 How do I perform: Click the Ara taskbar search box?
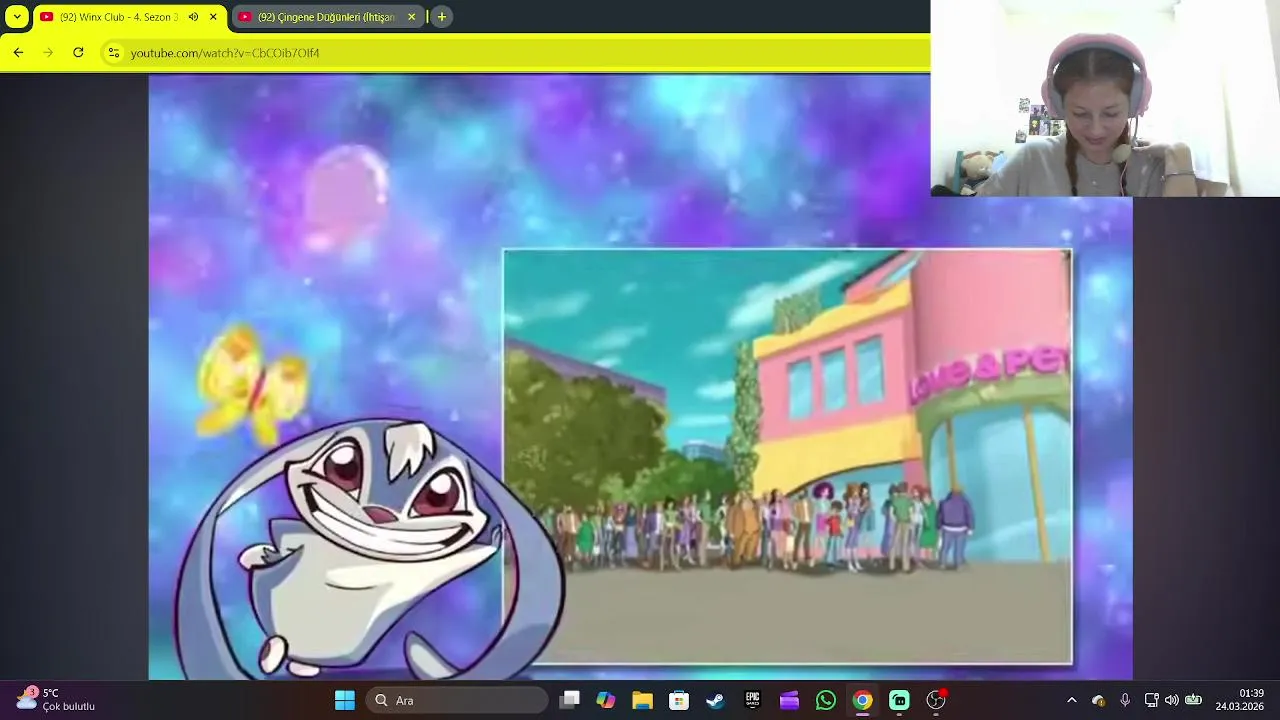click(456, 700)
